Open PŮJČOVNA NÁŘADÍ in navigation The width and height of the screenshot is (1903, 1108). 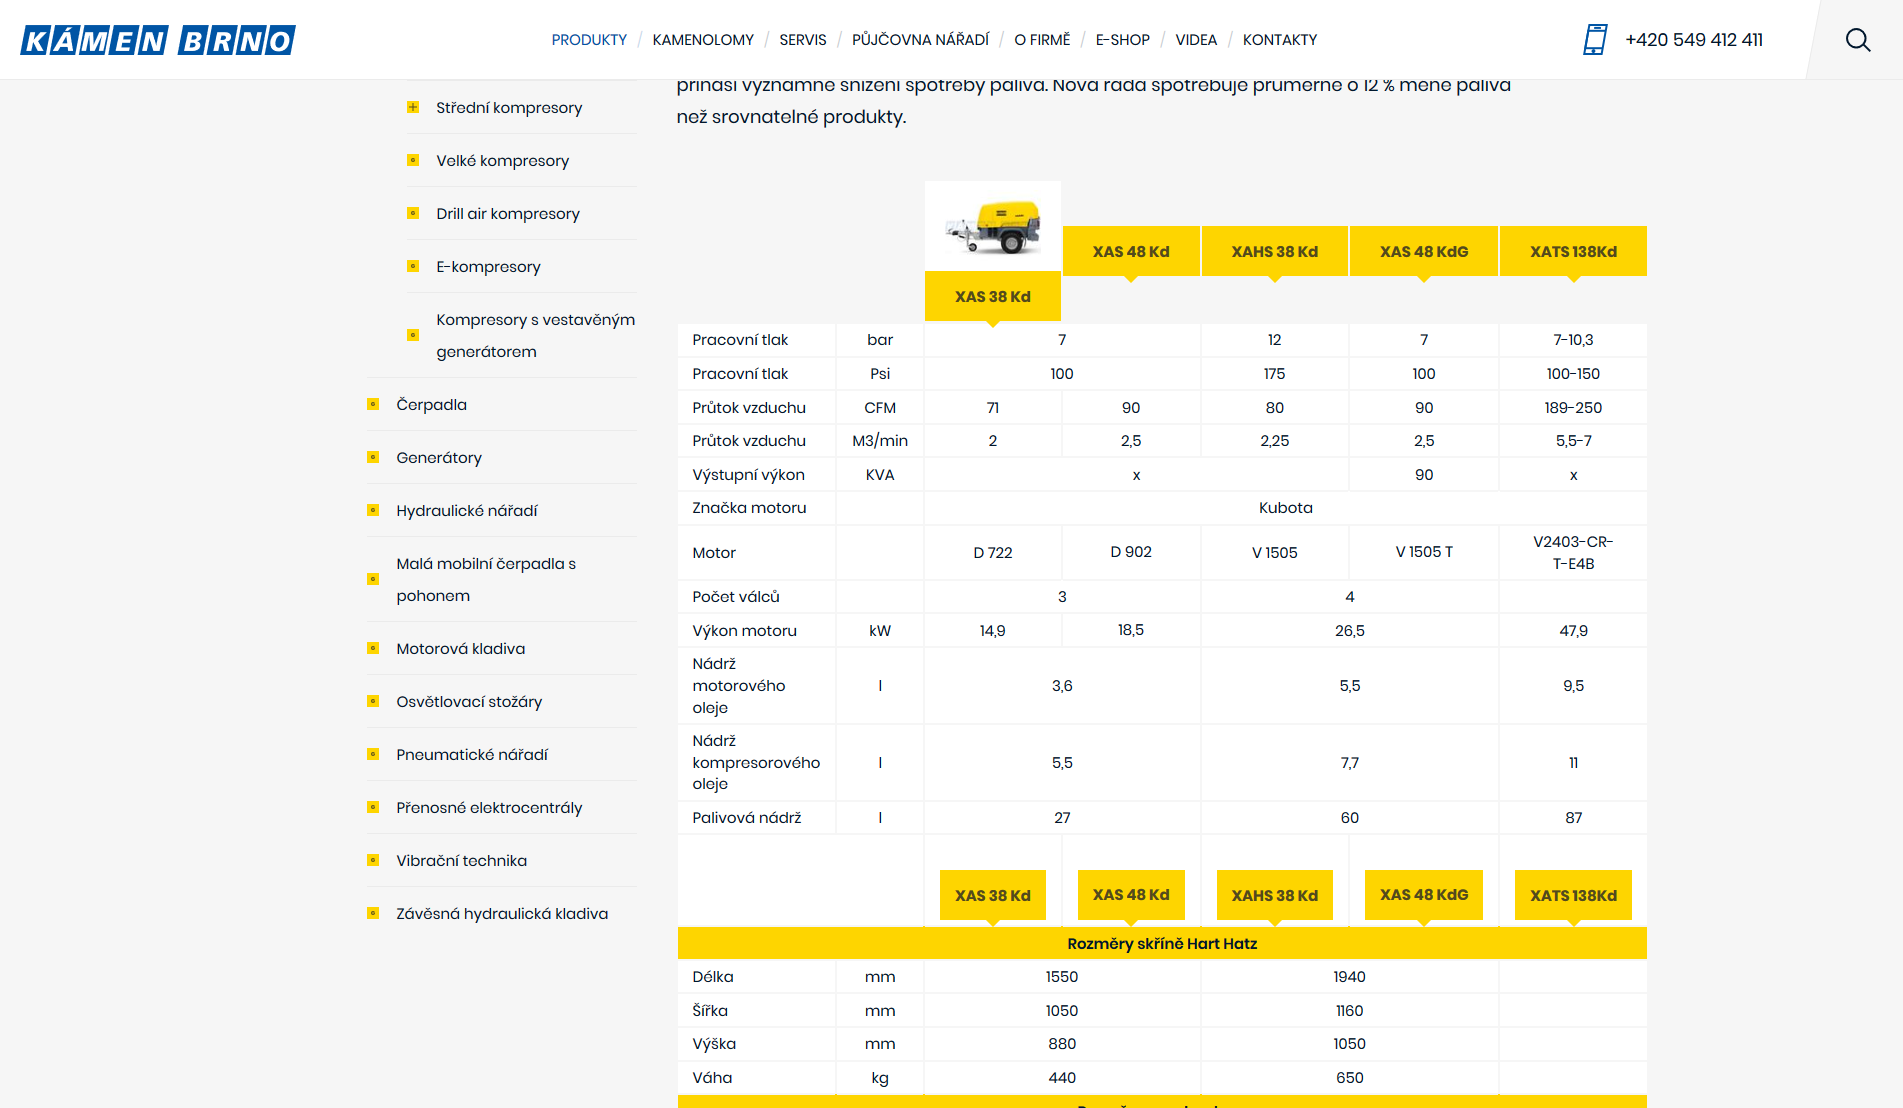tap(920, 40)
